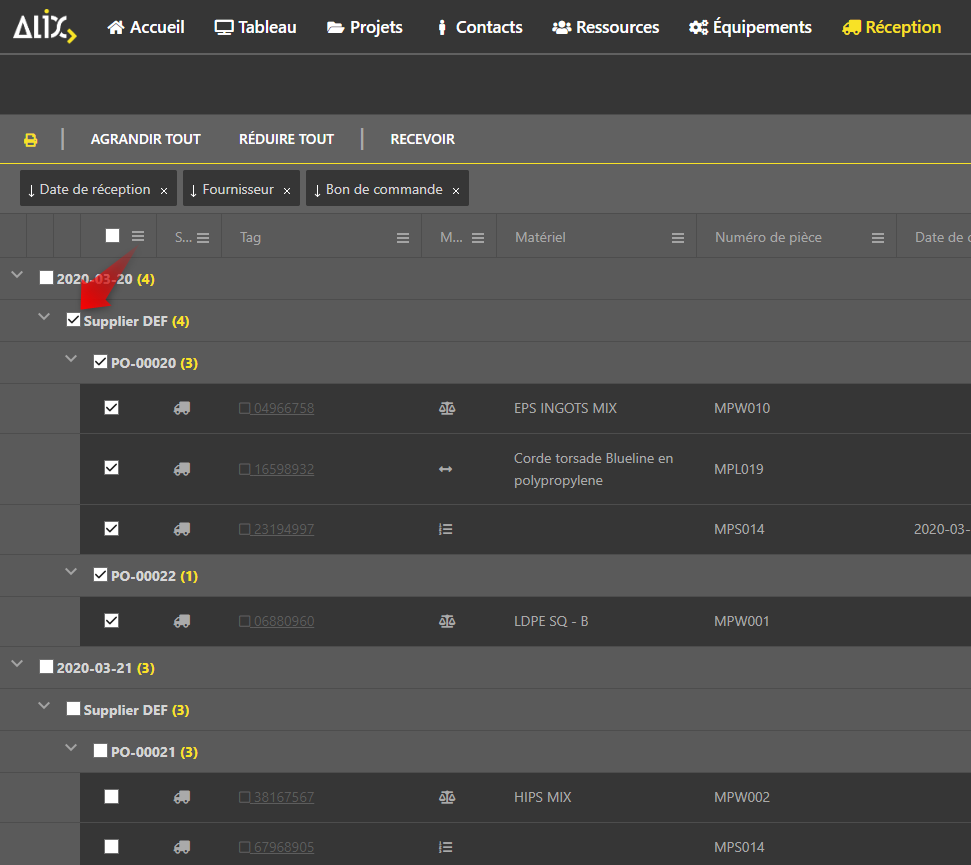
Task: Open tag link 16598932
Action: pyautogui.click(x=277, y=469)
